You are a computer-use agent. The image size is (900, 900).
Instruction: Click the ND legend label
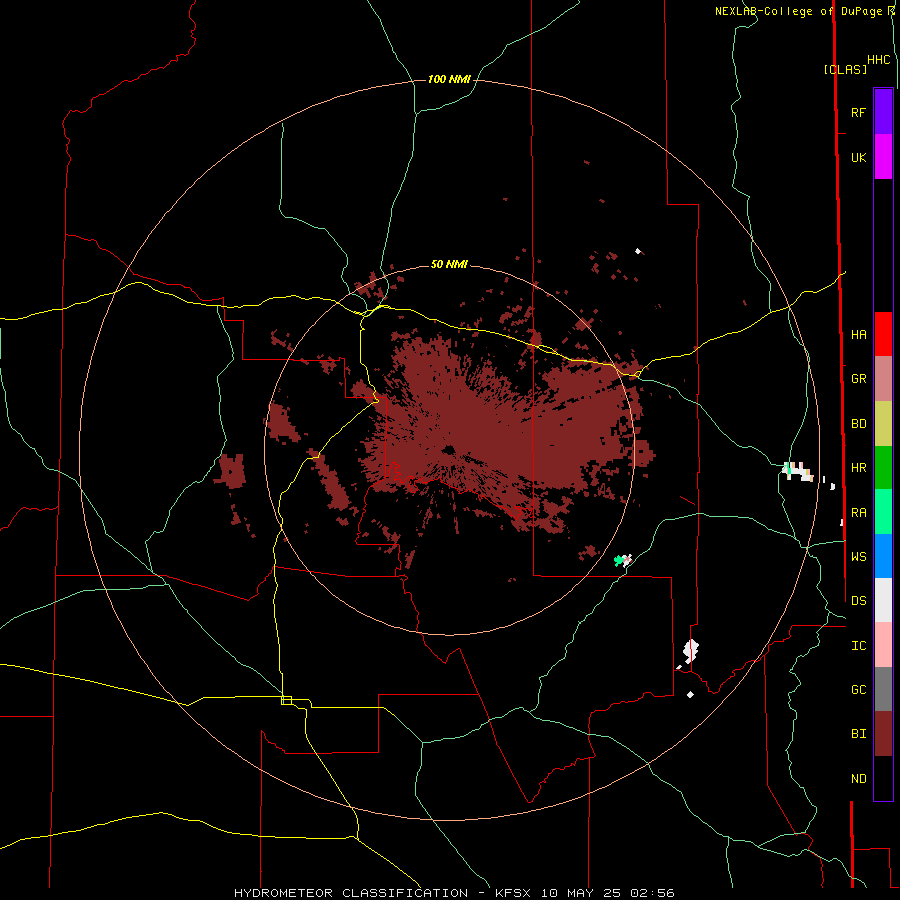858,779
